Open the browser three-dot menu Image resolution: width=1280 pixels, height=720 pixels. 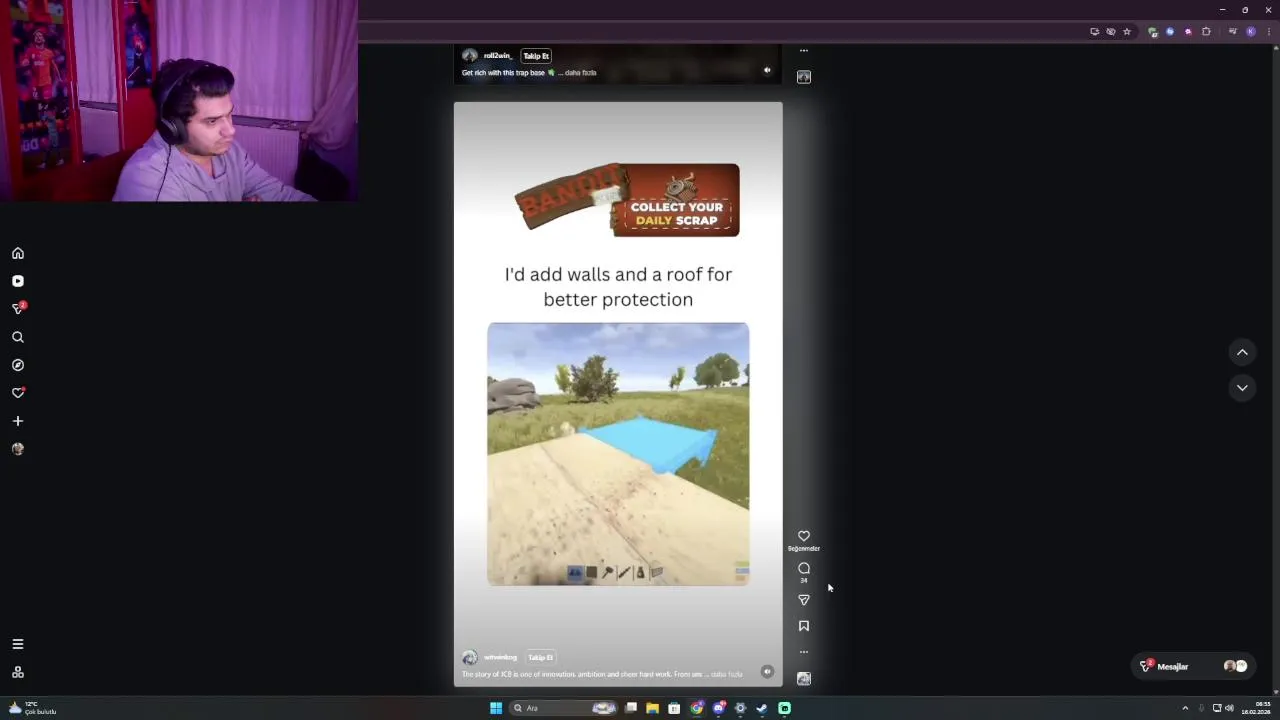coord(1268,32)
